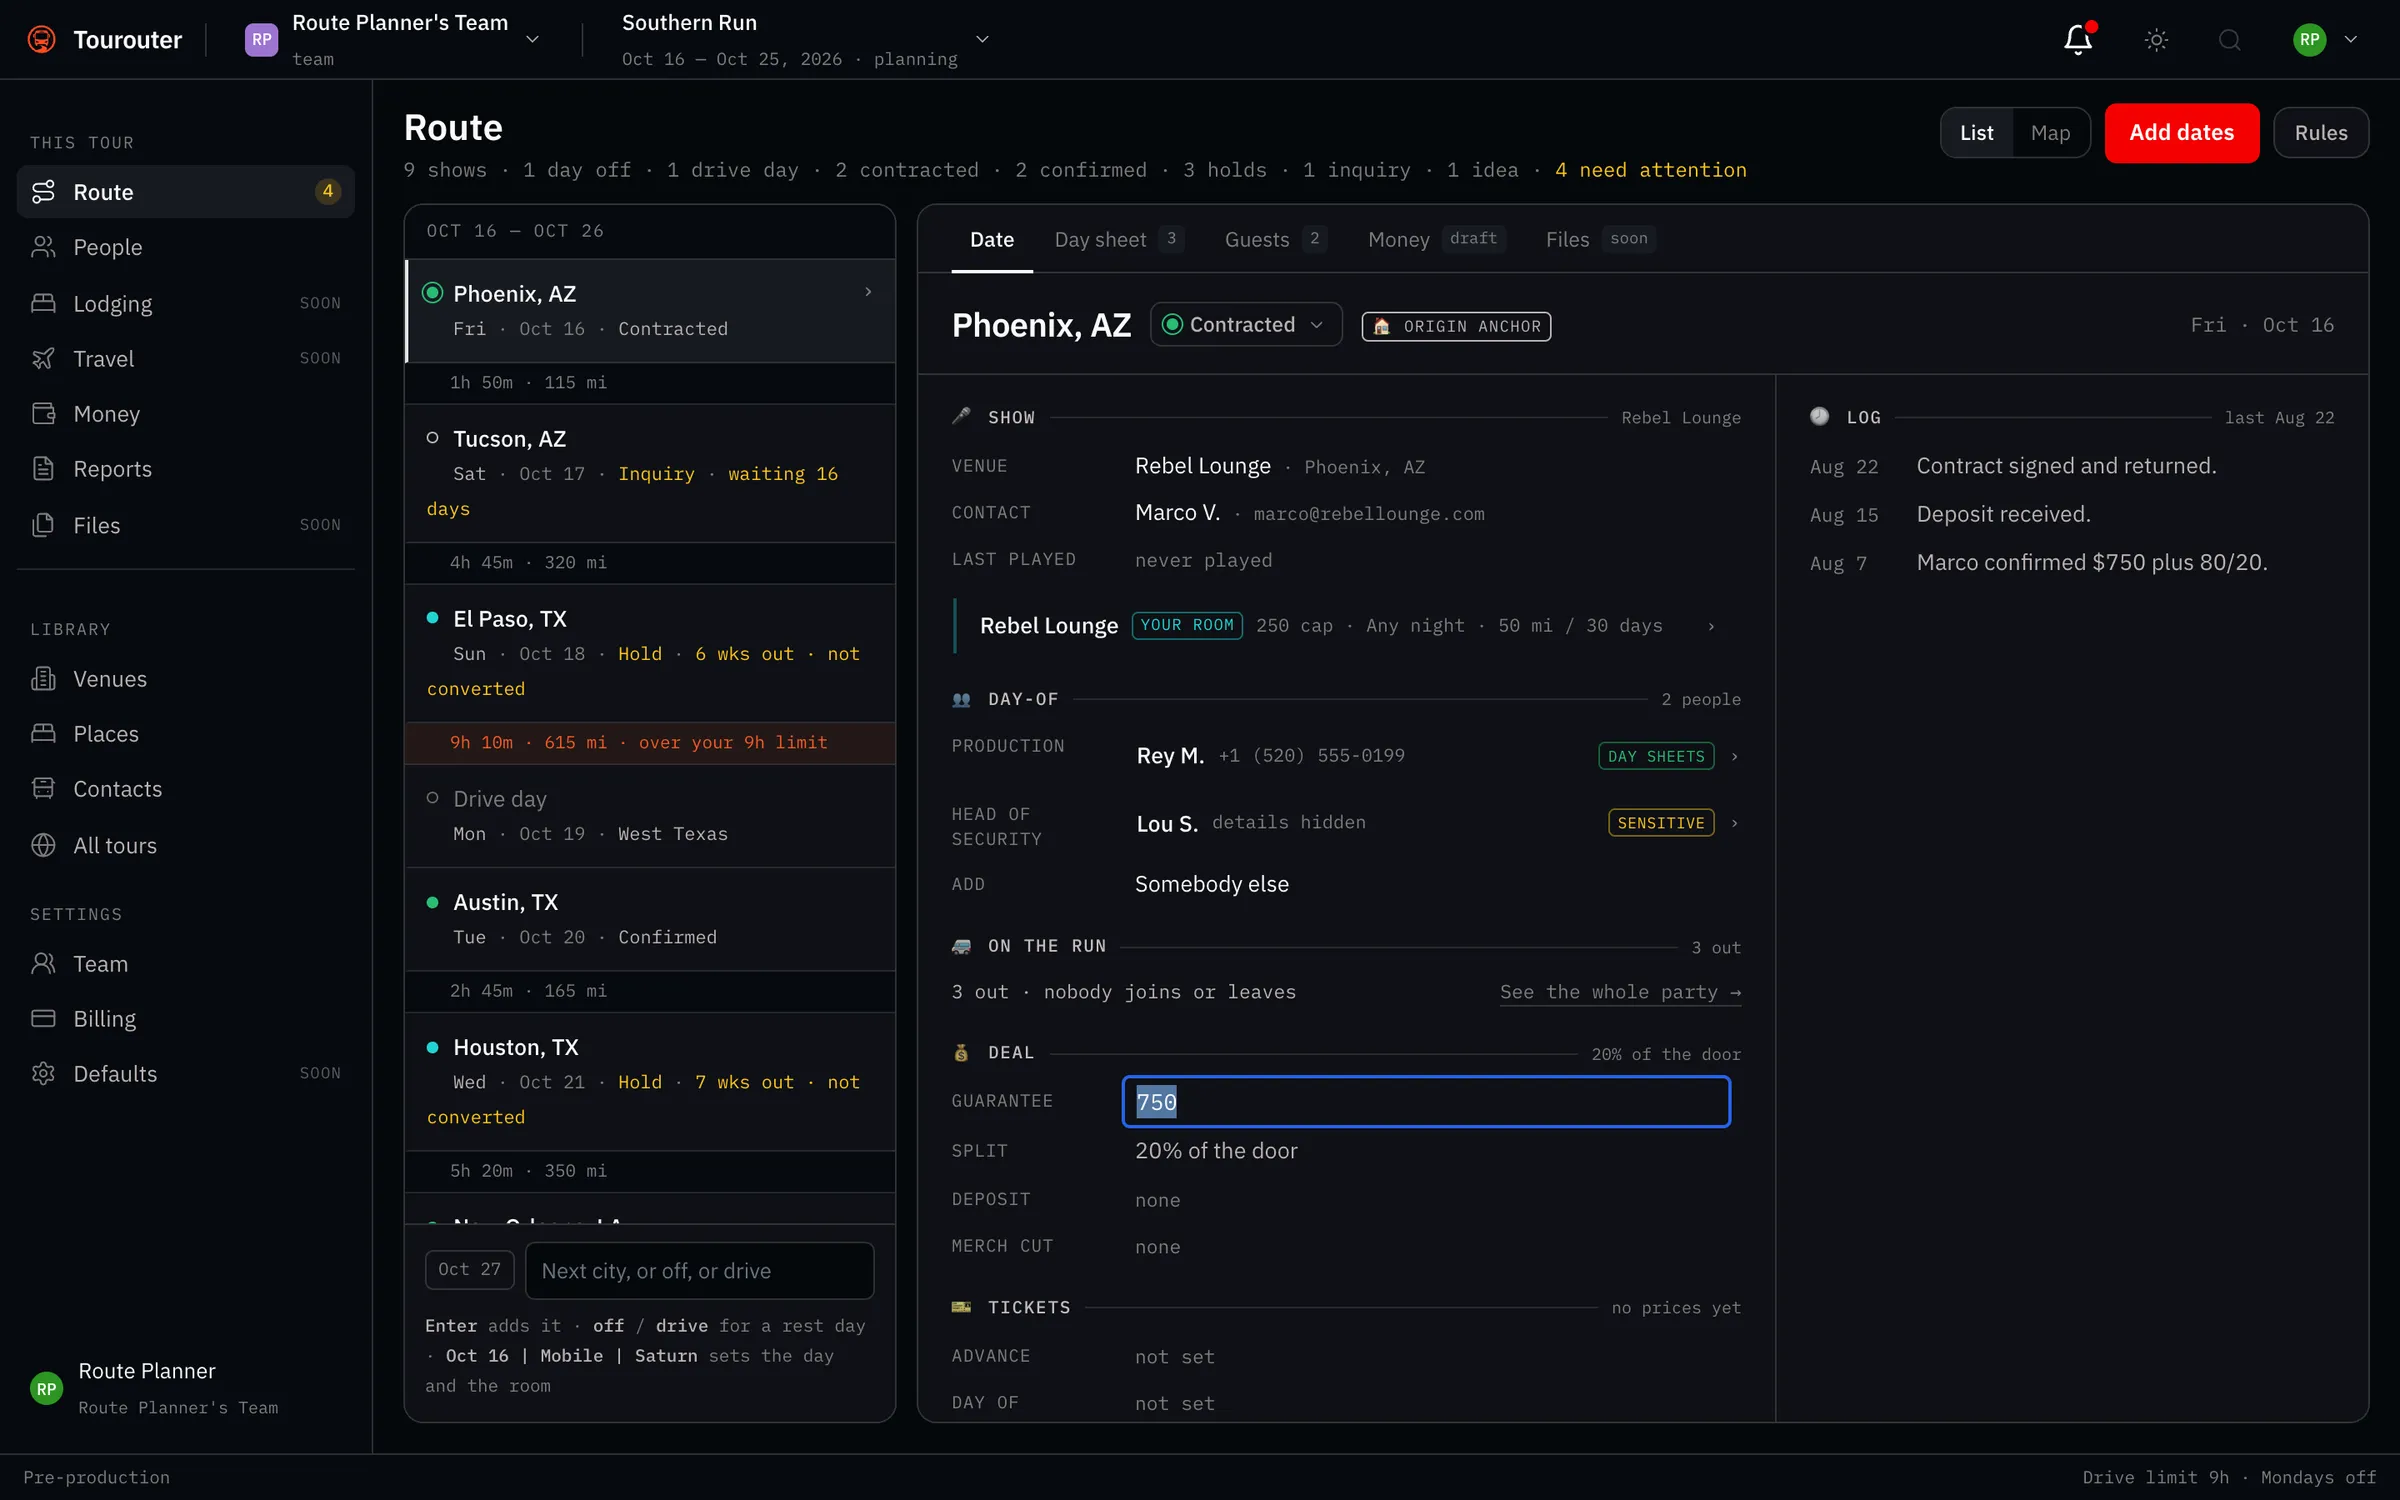Expand the Route Planner's Team switcher

pos(393,39)
